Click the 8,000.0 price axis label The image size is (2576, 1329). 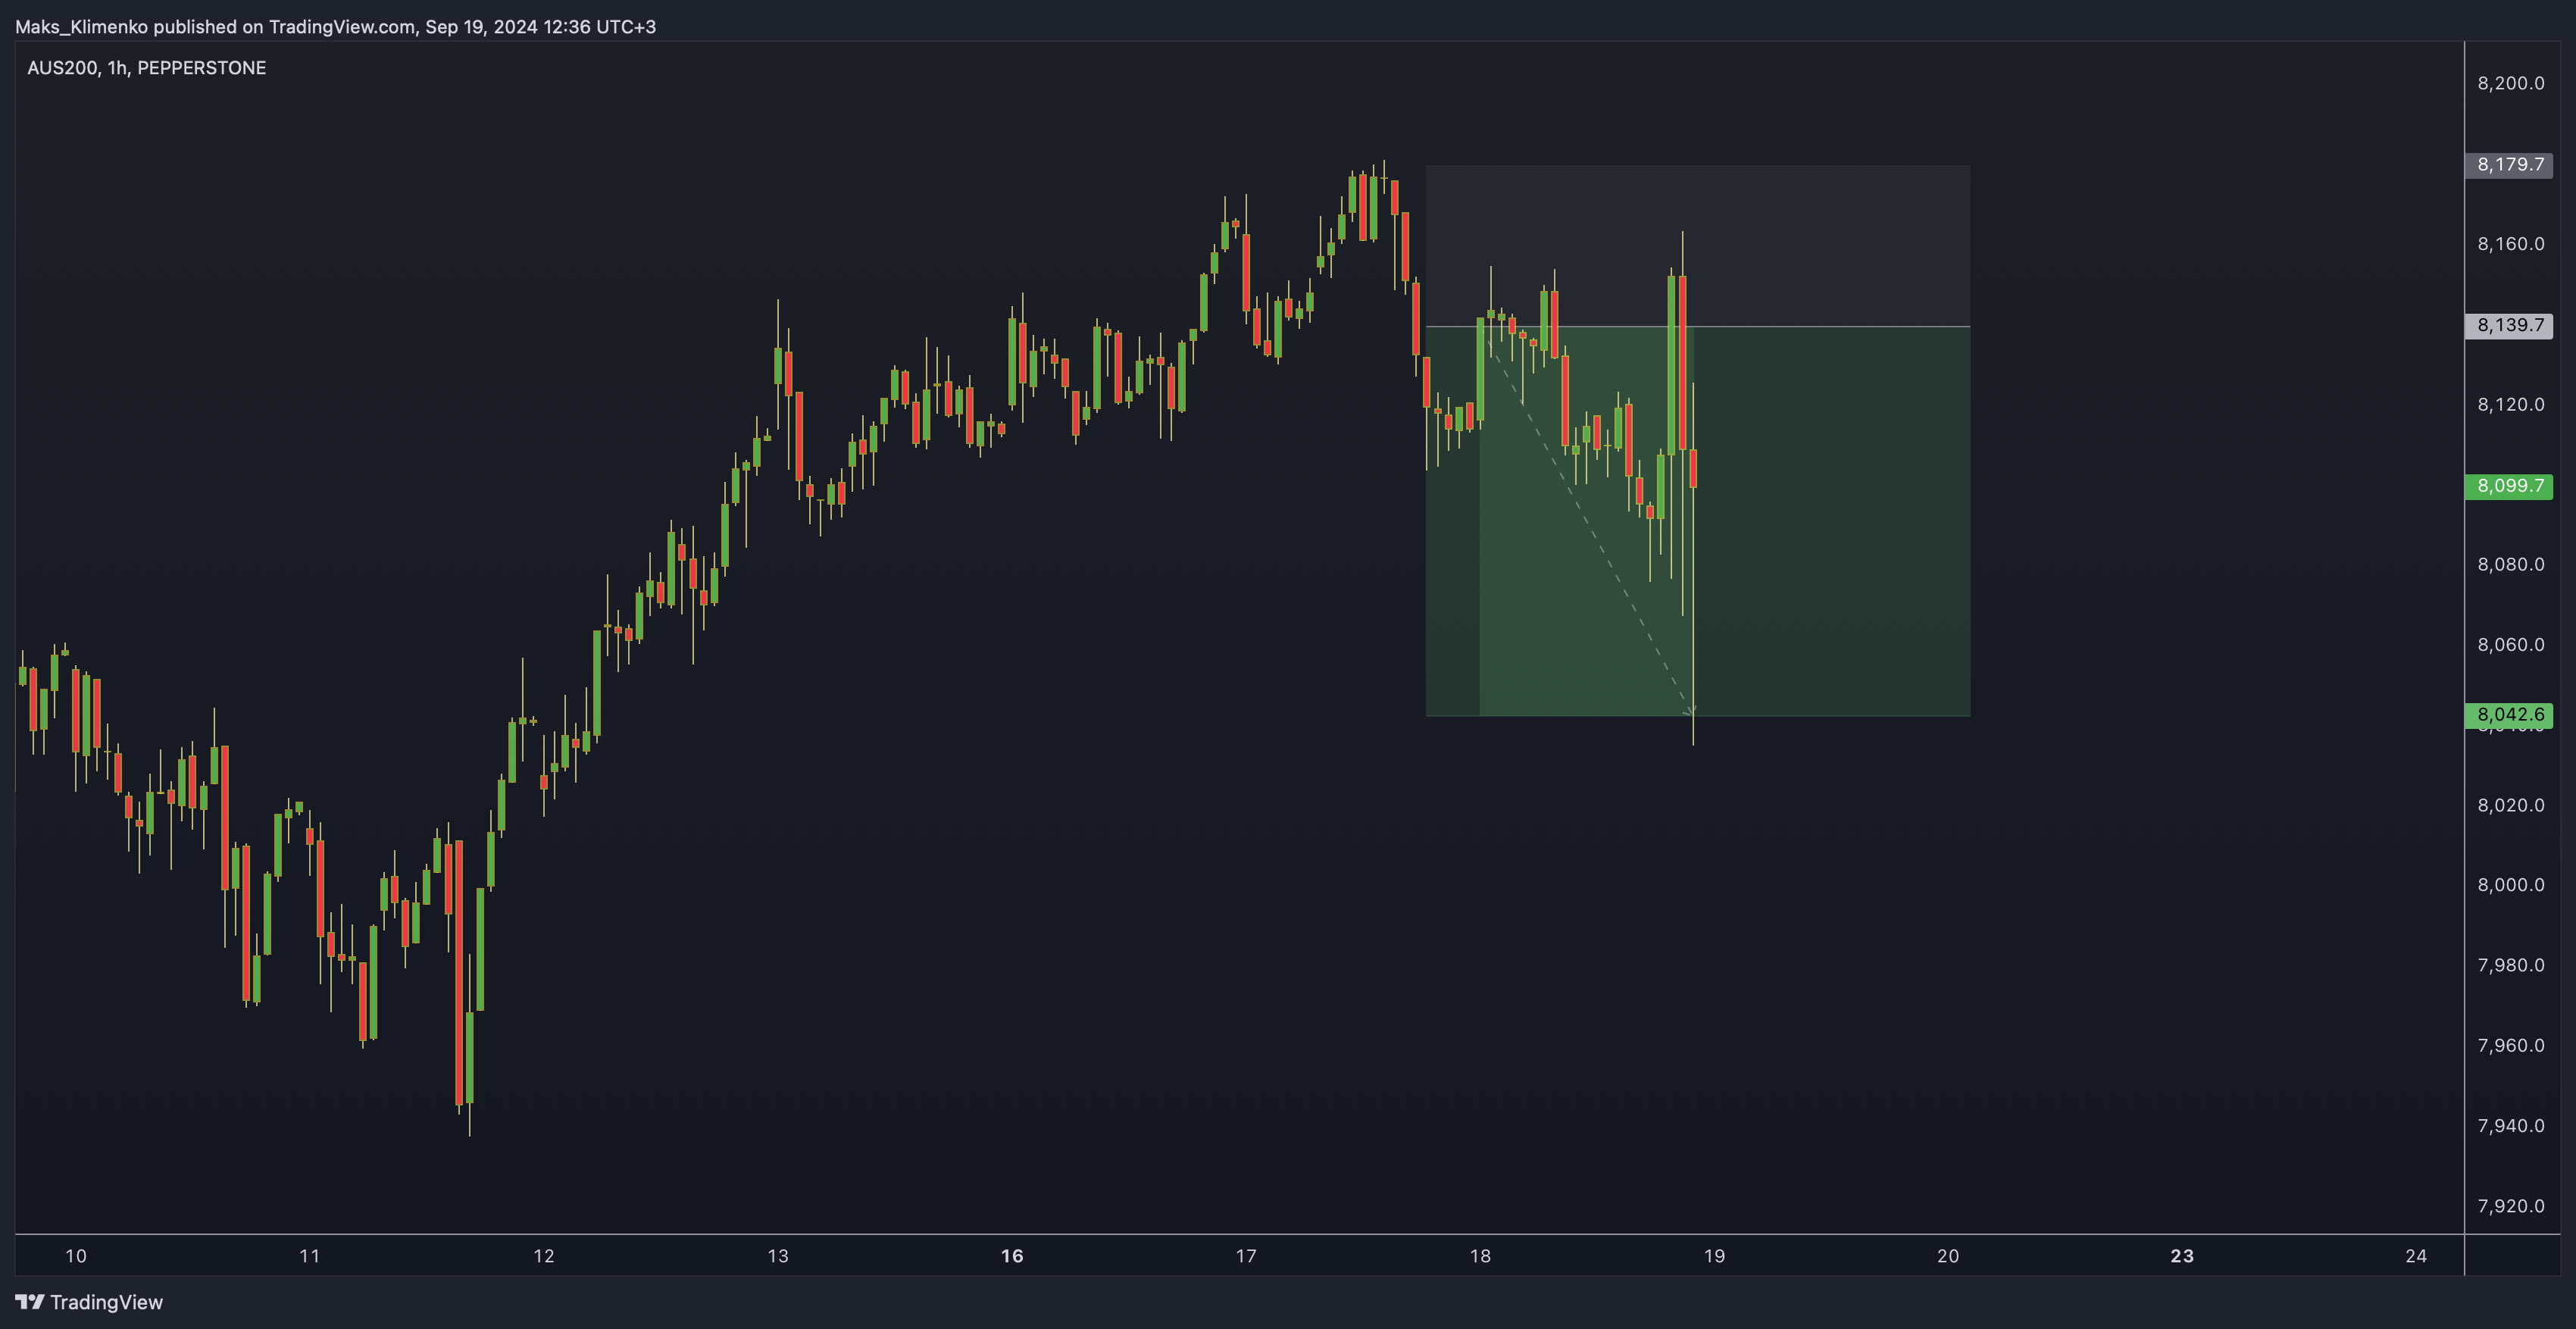[x=2510, y=885]
